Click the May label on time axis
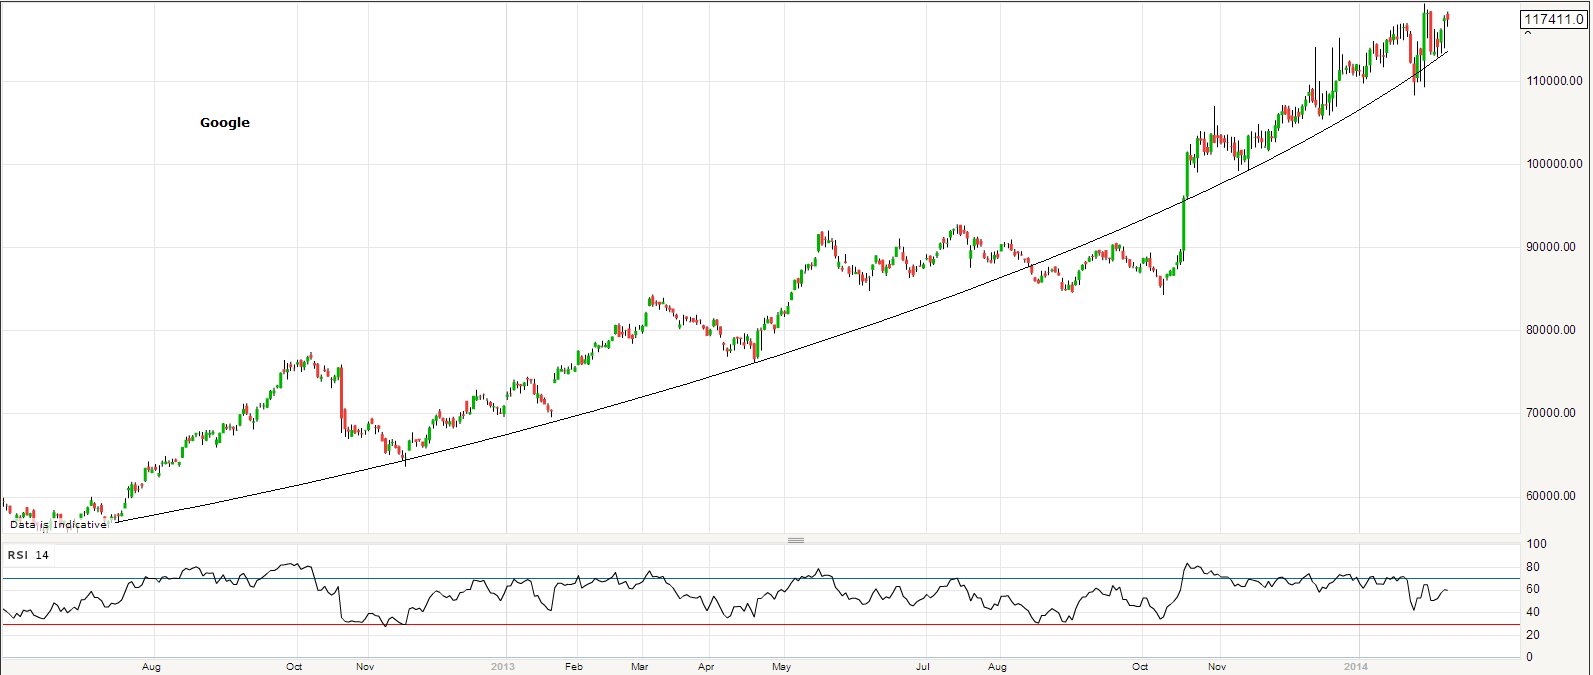This screenshot has height=675, width=1593. click(x=781, y=666)
